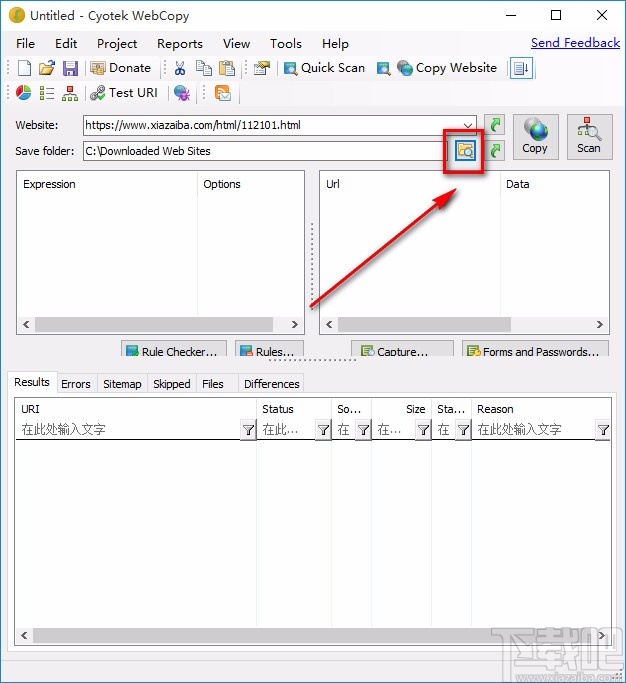Screen dimensions: 626x683
Task: Open Forms and Passwords dialog
Action: [x=535, y=349]
